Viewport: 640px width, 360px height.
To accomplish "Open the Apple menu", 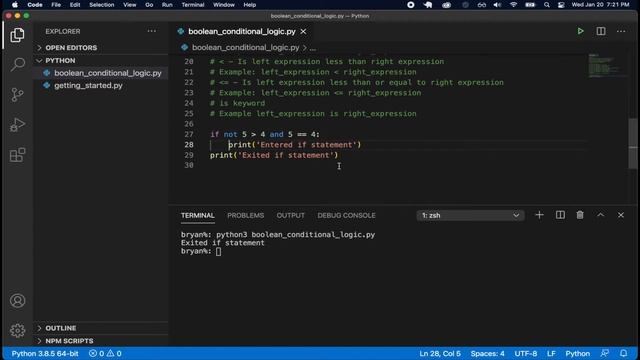I will click(x=15, y=5).
